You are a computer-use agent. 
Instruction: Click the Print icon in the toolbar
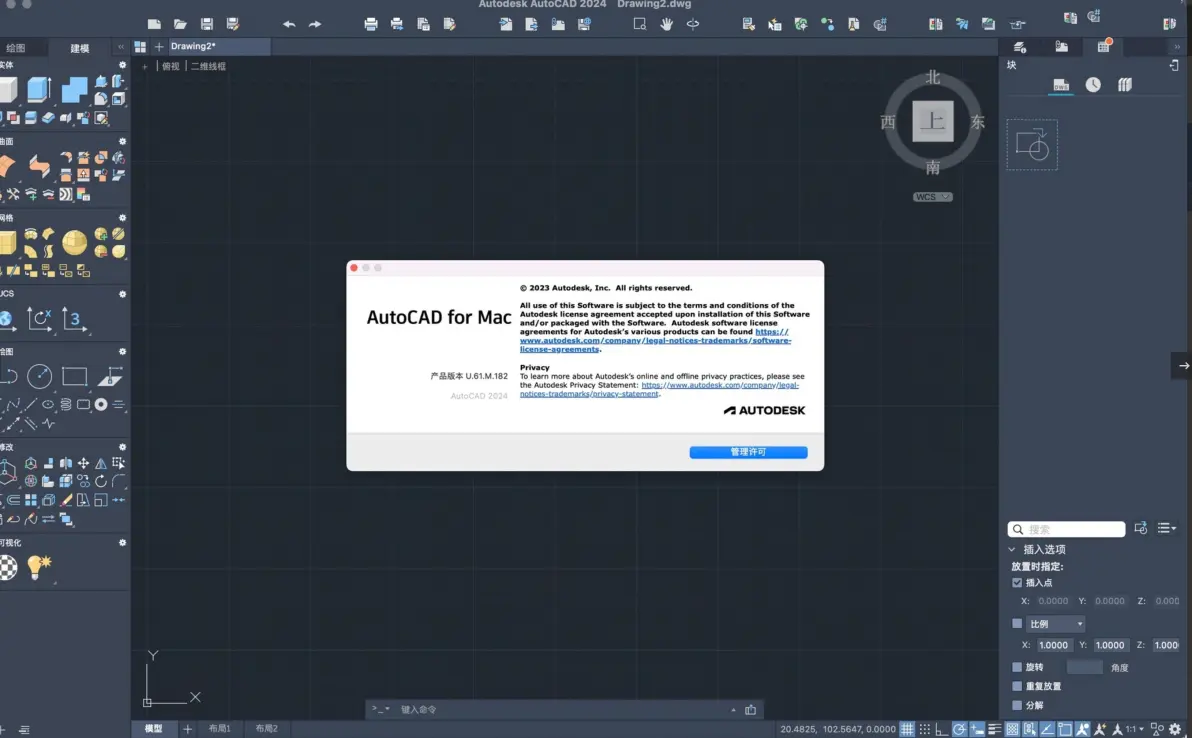point(370,24)
